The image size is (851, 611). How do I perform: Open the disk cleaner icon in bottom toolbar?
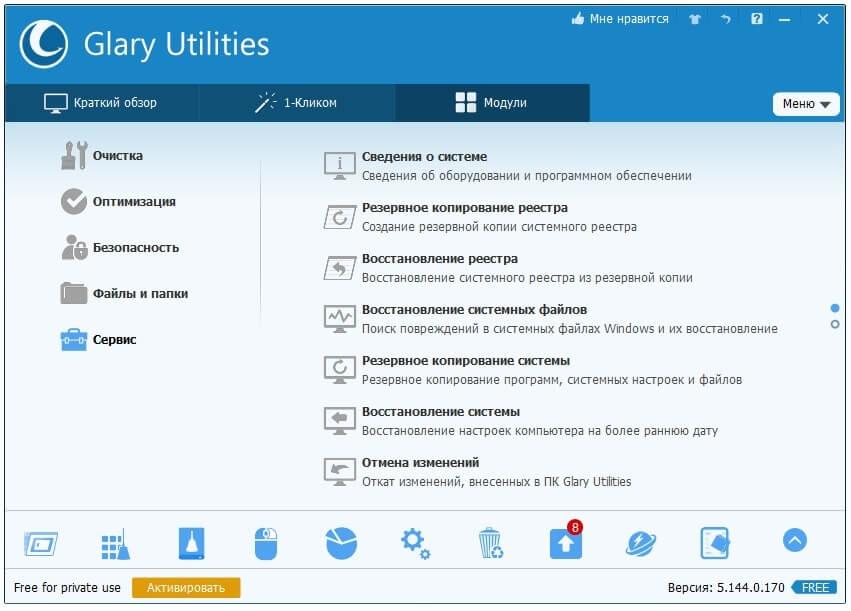point(41,544)
